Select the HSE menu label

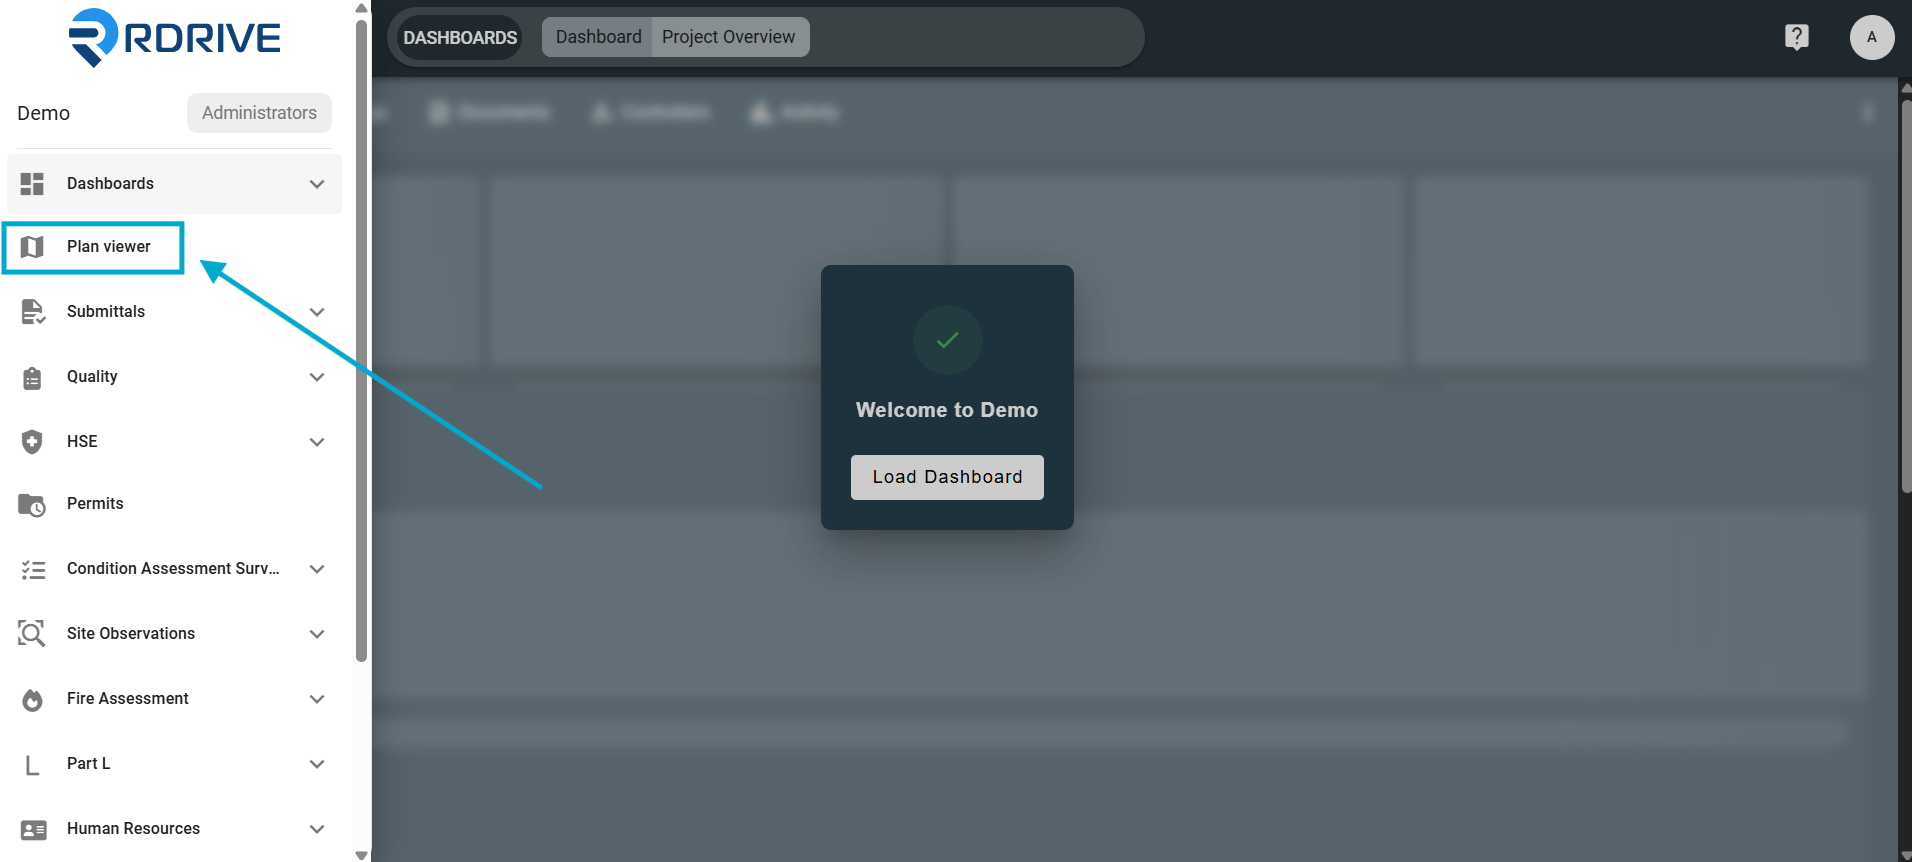(x=82, y=442)
